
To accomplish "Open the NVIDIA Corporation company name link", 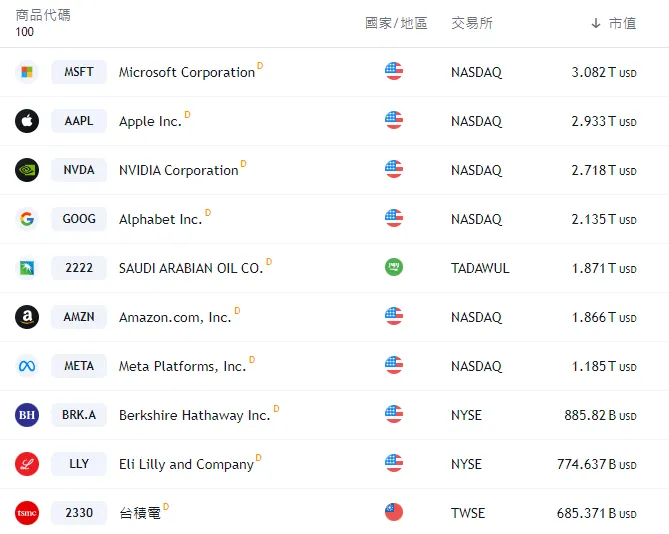I will (178, 170).
